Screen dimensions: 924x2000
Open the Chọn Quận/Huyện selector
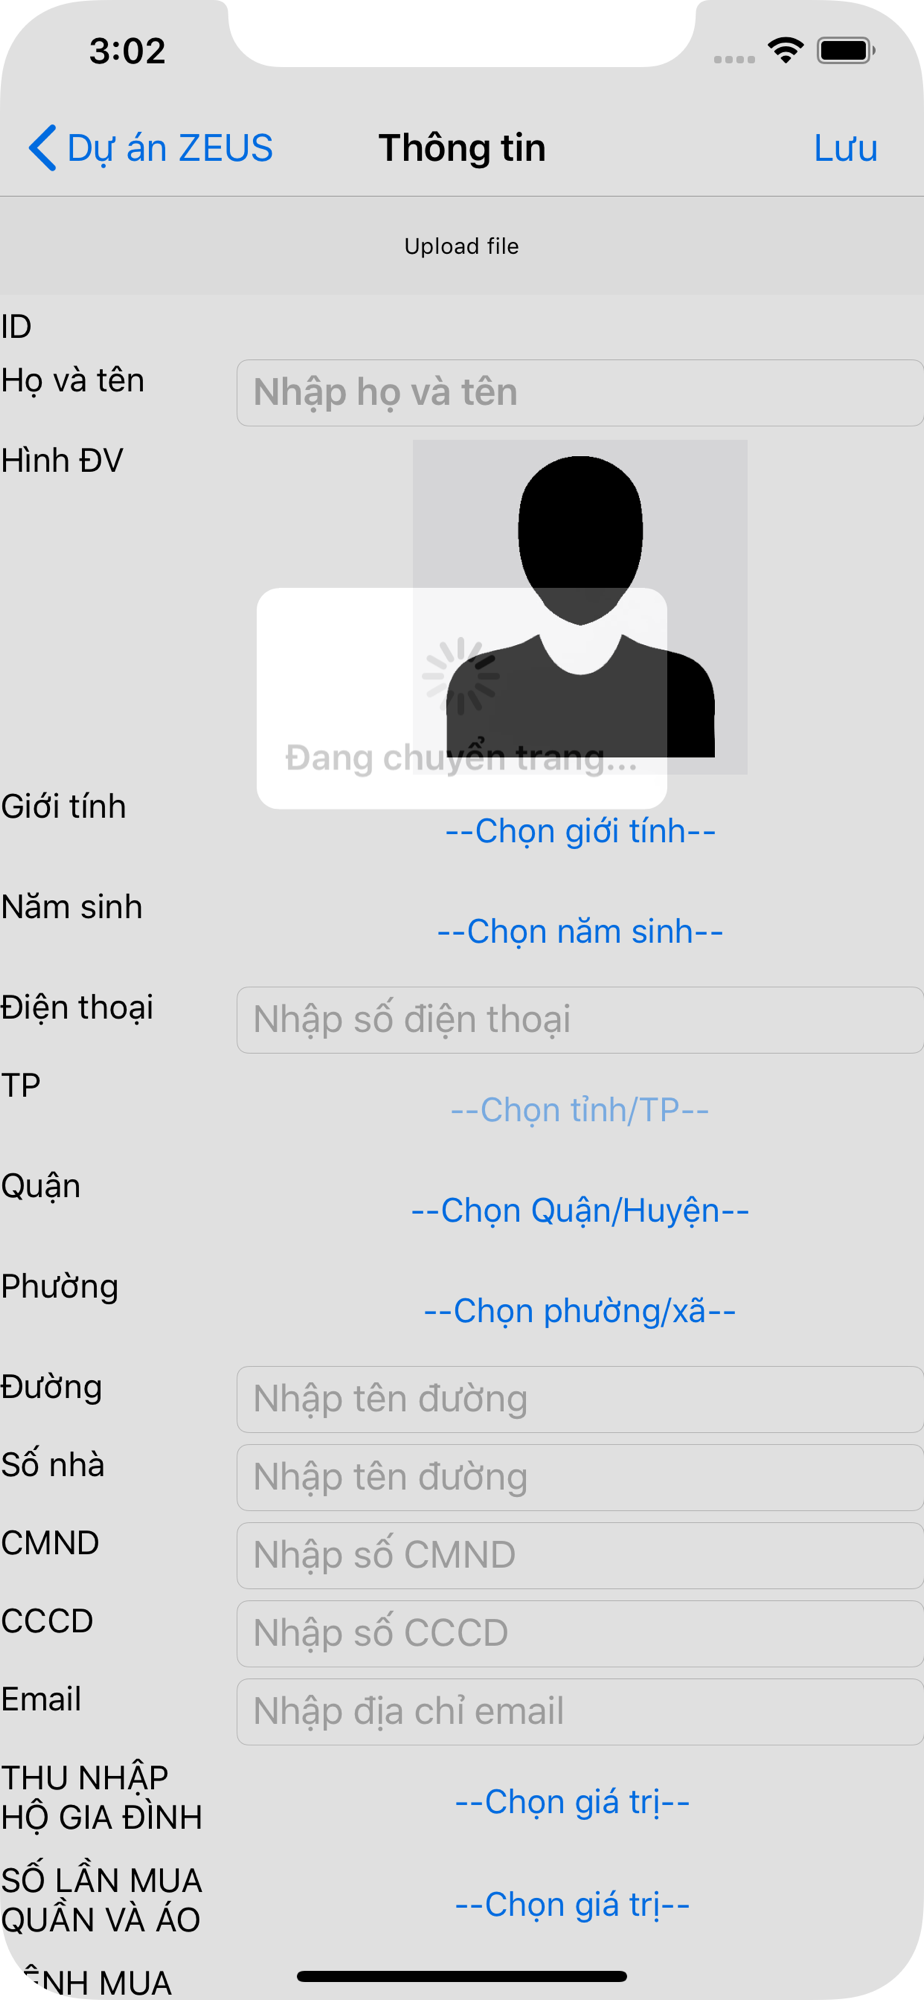(580, 1210)
